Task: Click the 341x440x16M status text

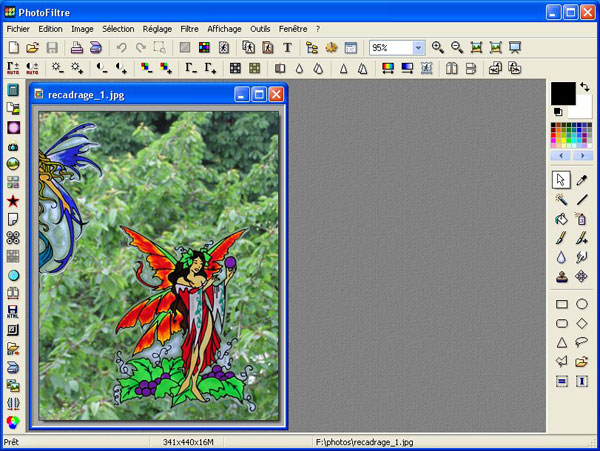Action: pyautogui.click(x=188, y=442)
